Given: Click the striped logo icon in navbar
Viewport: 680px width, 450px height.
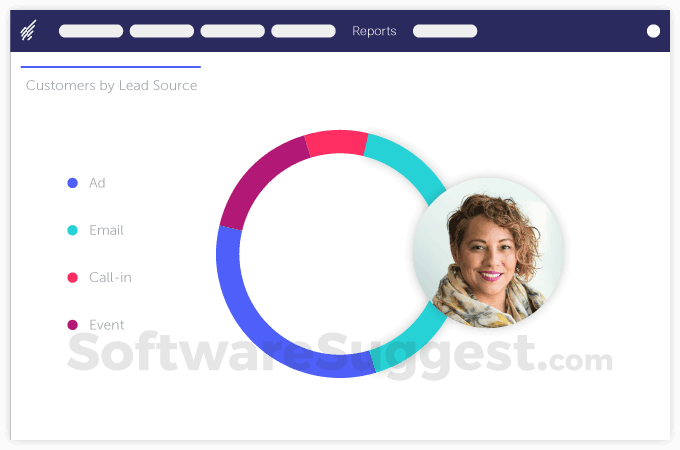Looking at the screenshot, I should 28,31.
